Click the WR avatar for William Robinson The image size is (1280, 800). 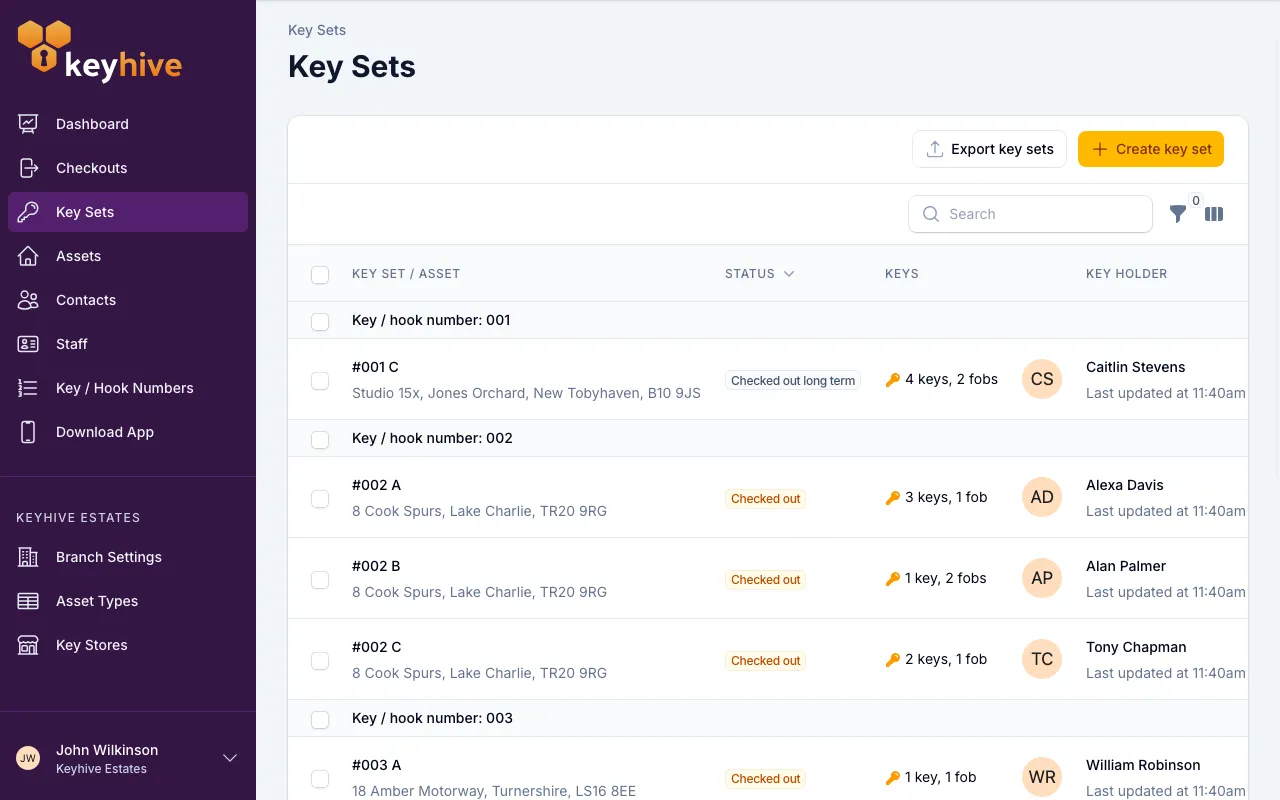click(1042, 777)
